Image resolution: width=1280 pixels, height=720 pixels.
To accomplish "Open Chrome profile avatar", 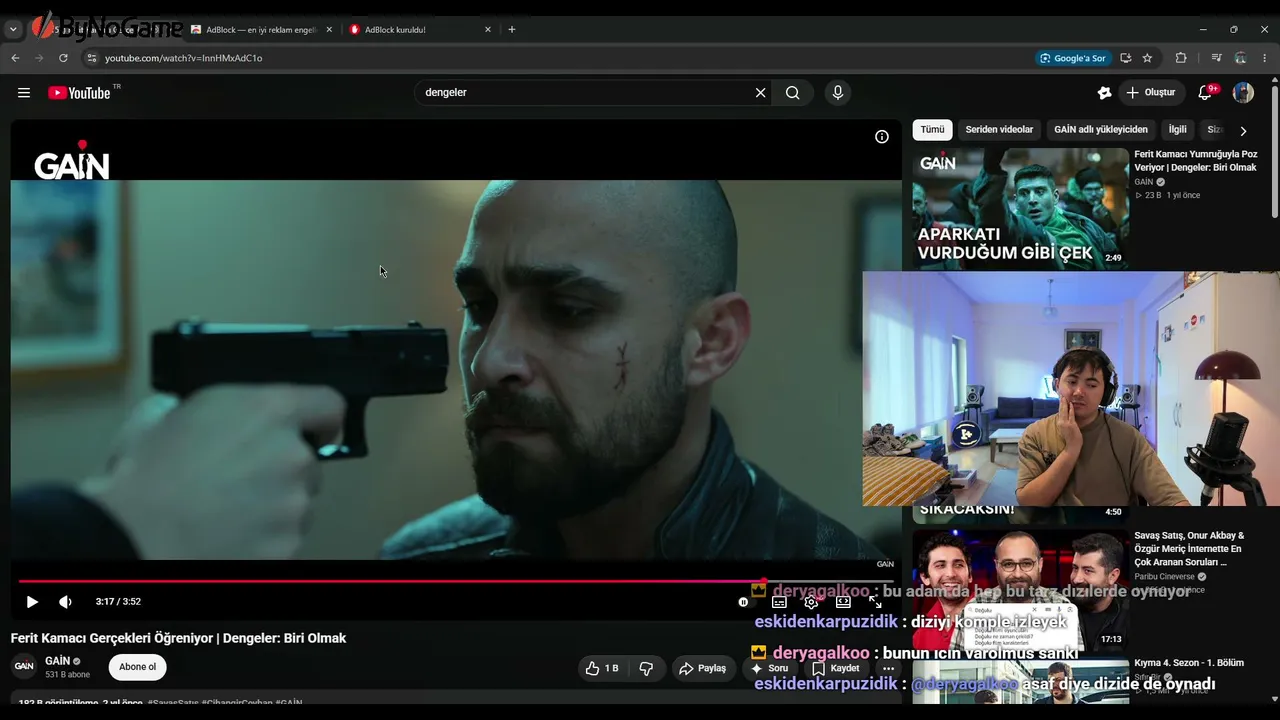I will click(1241, 58).
